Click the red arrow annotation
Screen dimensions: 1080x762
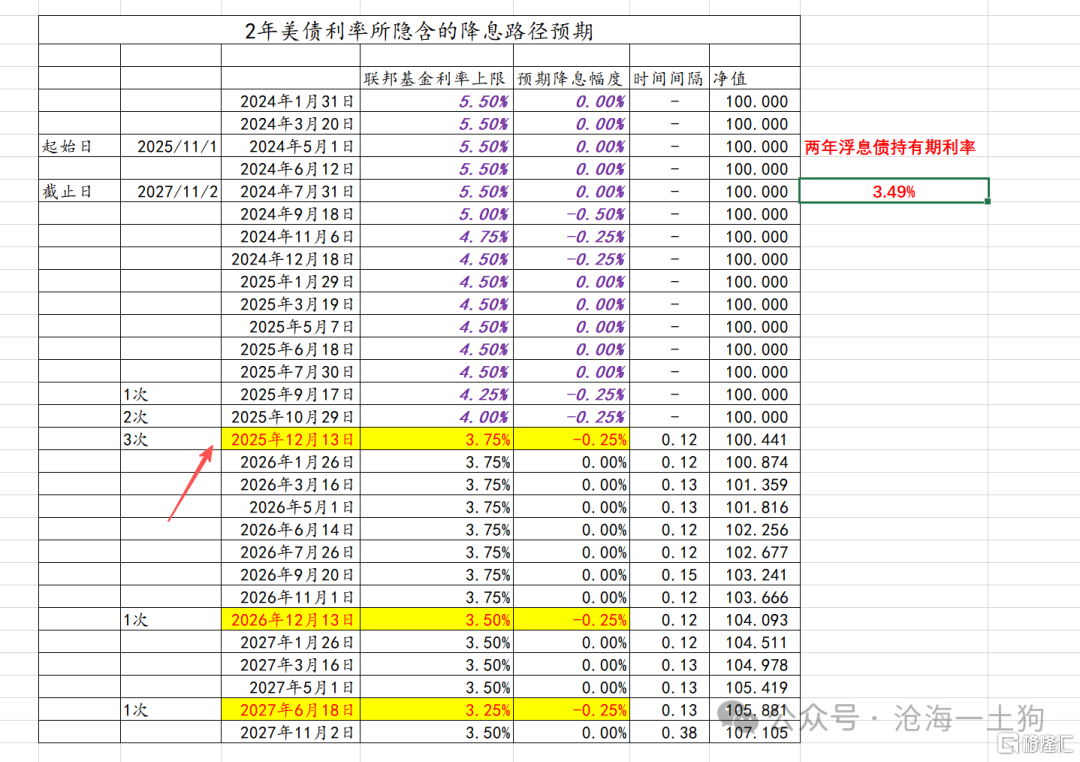click(190, 481)
